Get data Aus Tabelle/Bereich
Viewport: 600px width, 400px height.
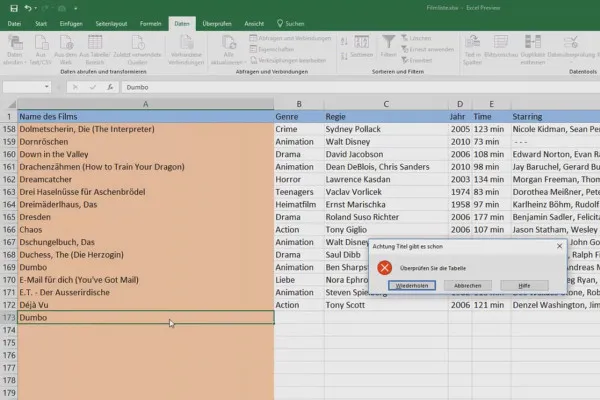[95, 50]
